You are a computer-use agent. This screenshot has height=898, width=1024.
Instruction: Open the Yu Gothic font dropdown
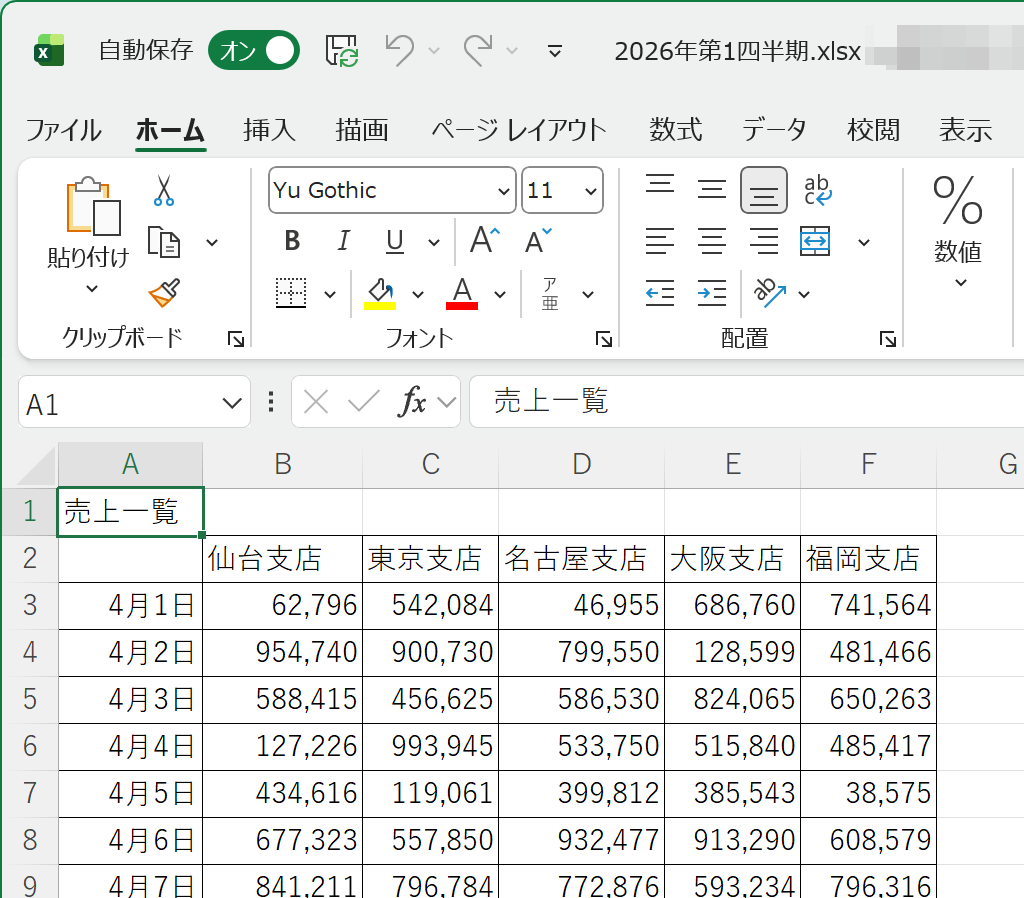coord(502,190)
